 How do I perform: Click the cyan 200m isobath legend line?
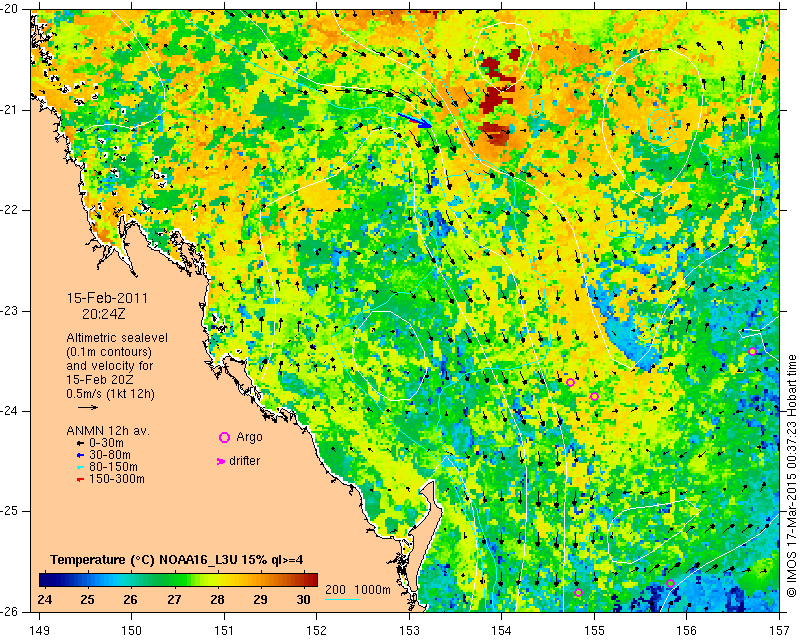click(x=342, y=599)
